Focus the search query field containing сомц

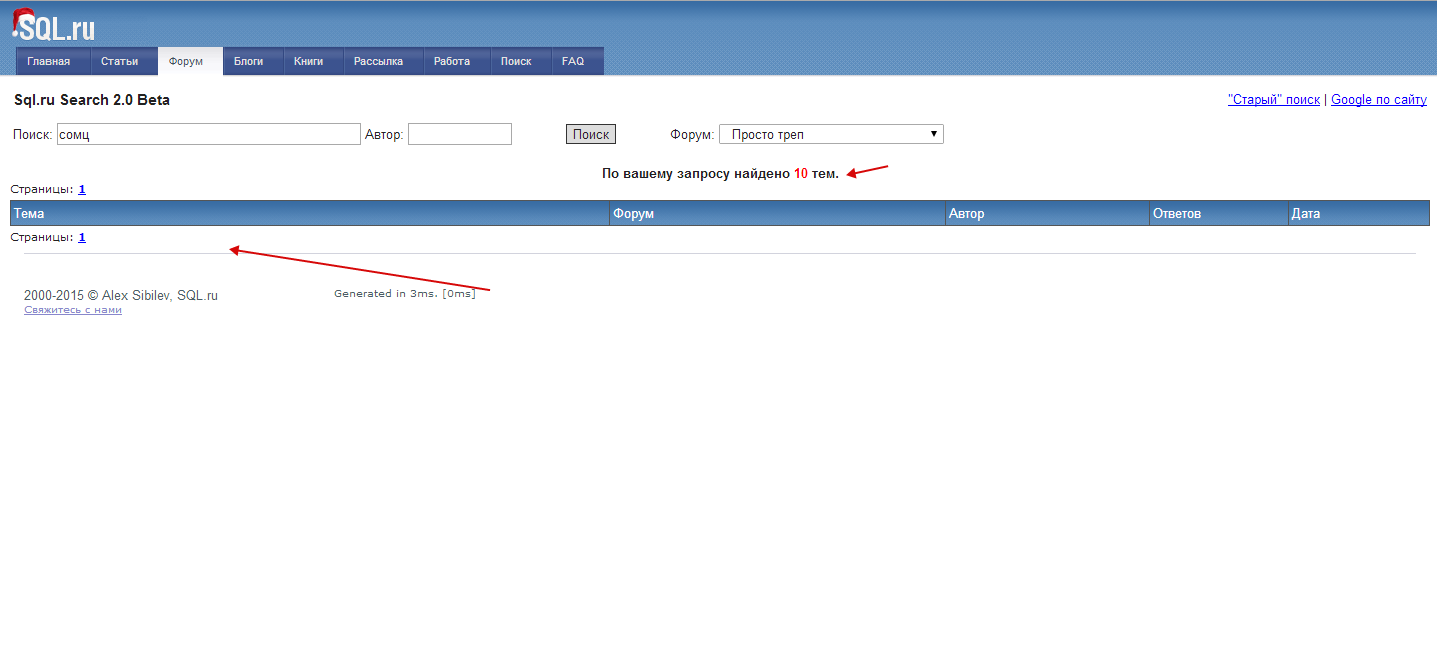(x=208, y=134)
